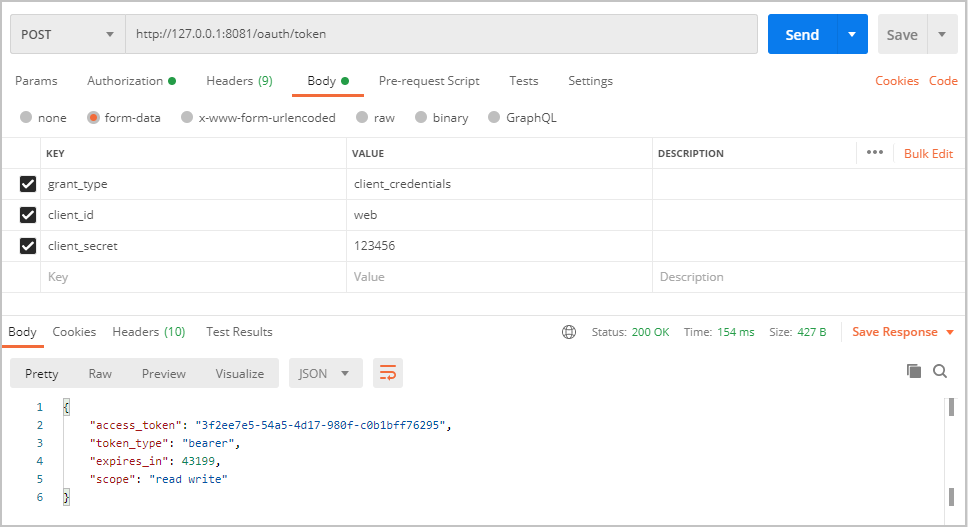Select the x-www-form-urlencoded radio option
Image resolution: width=968 pixels, height=527 pixels.
tap(187, 117)
